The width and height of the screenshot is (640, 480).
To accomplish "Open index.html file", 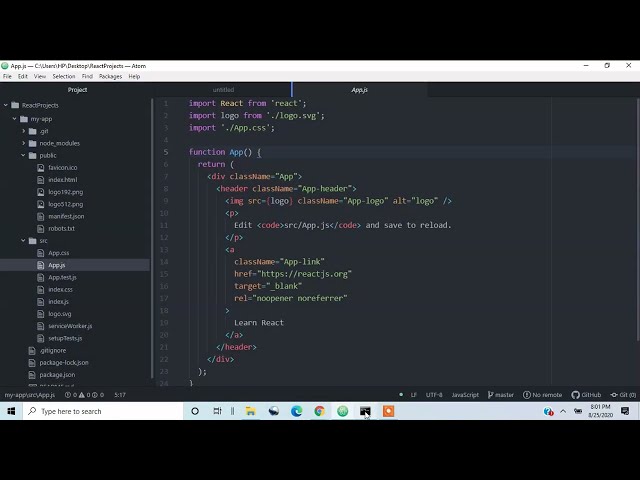I will coord(62,180).
